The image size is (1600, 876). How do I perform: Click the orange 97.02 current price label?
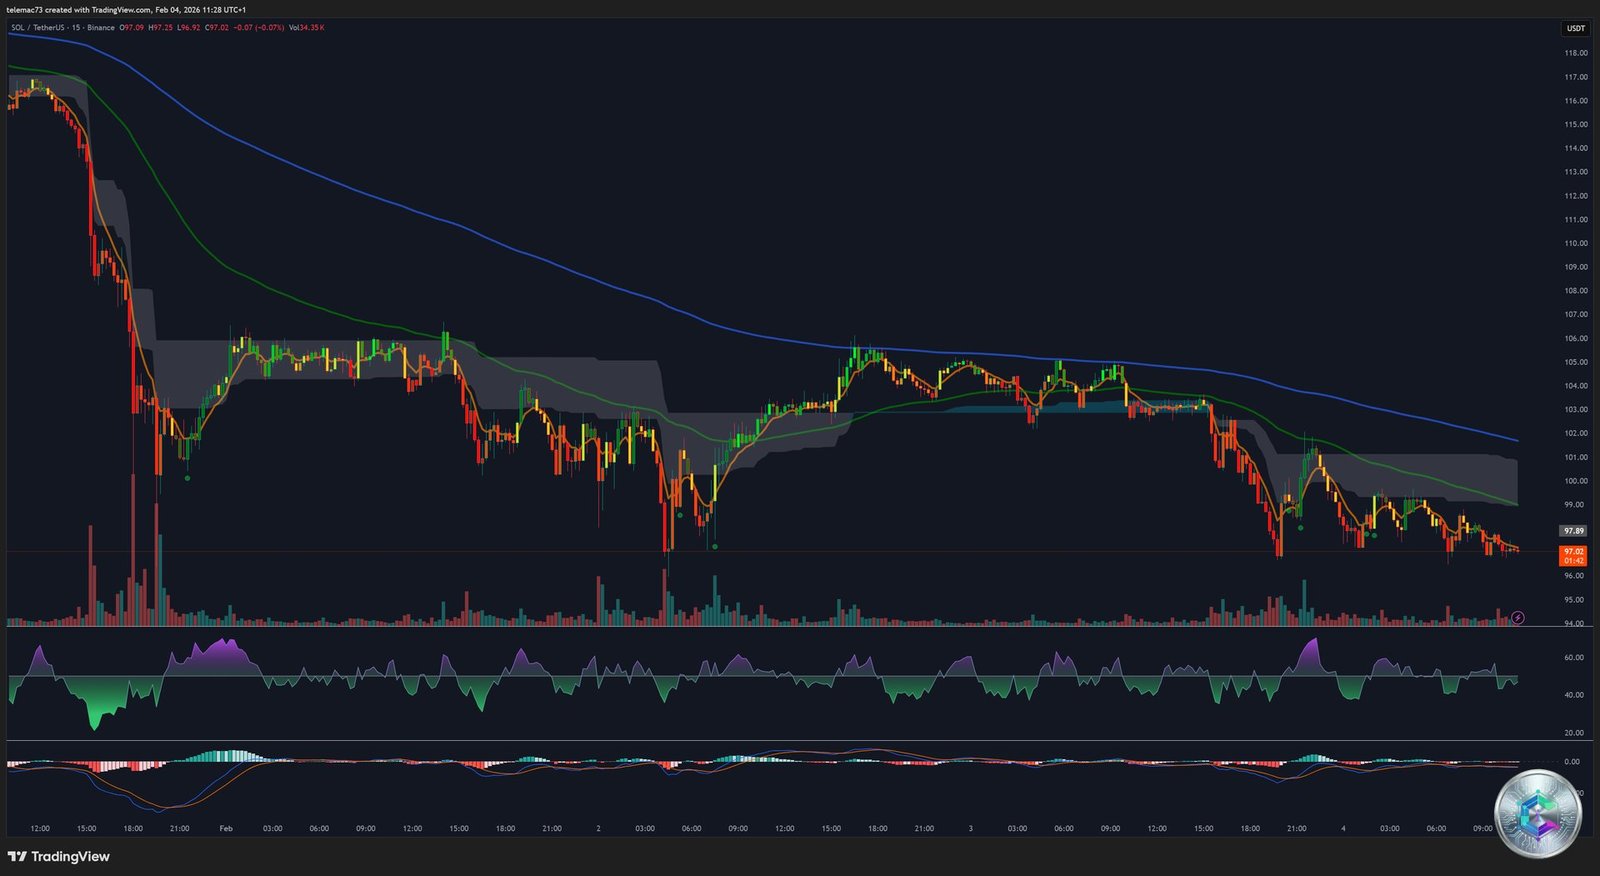coord(1574,556)
